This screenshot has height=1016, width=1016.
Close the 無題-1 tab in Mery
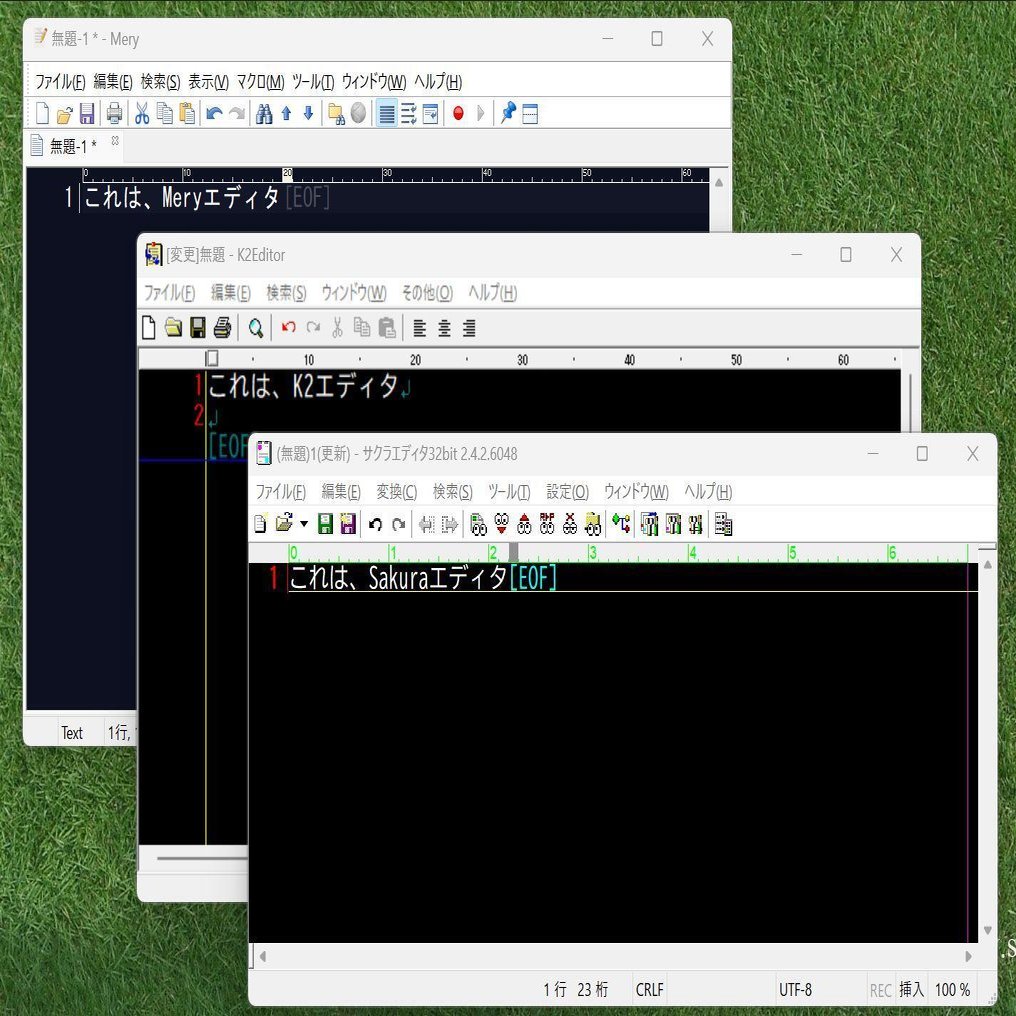tap(115, 140)
